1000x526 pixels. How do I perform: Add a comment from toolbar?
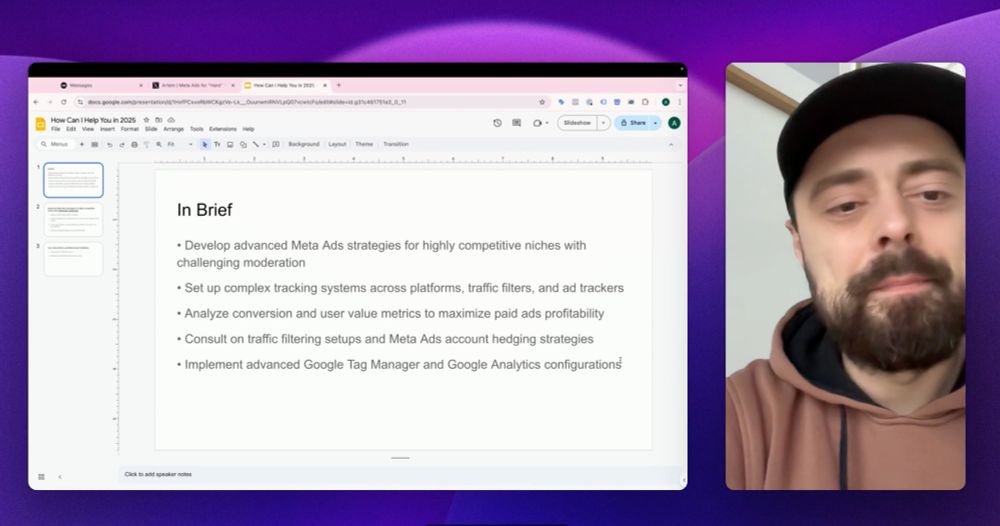click(x=276, y=144)
